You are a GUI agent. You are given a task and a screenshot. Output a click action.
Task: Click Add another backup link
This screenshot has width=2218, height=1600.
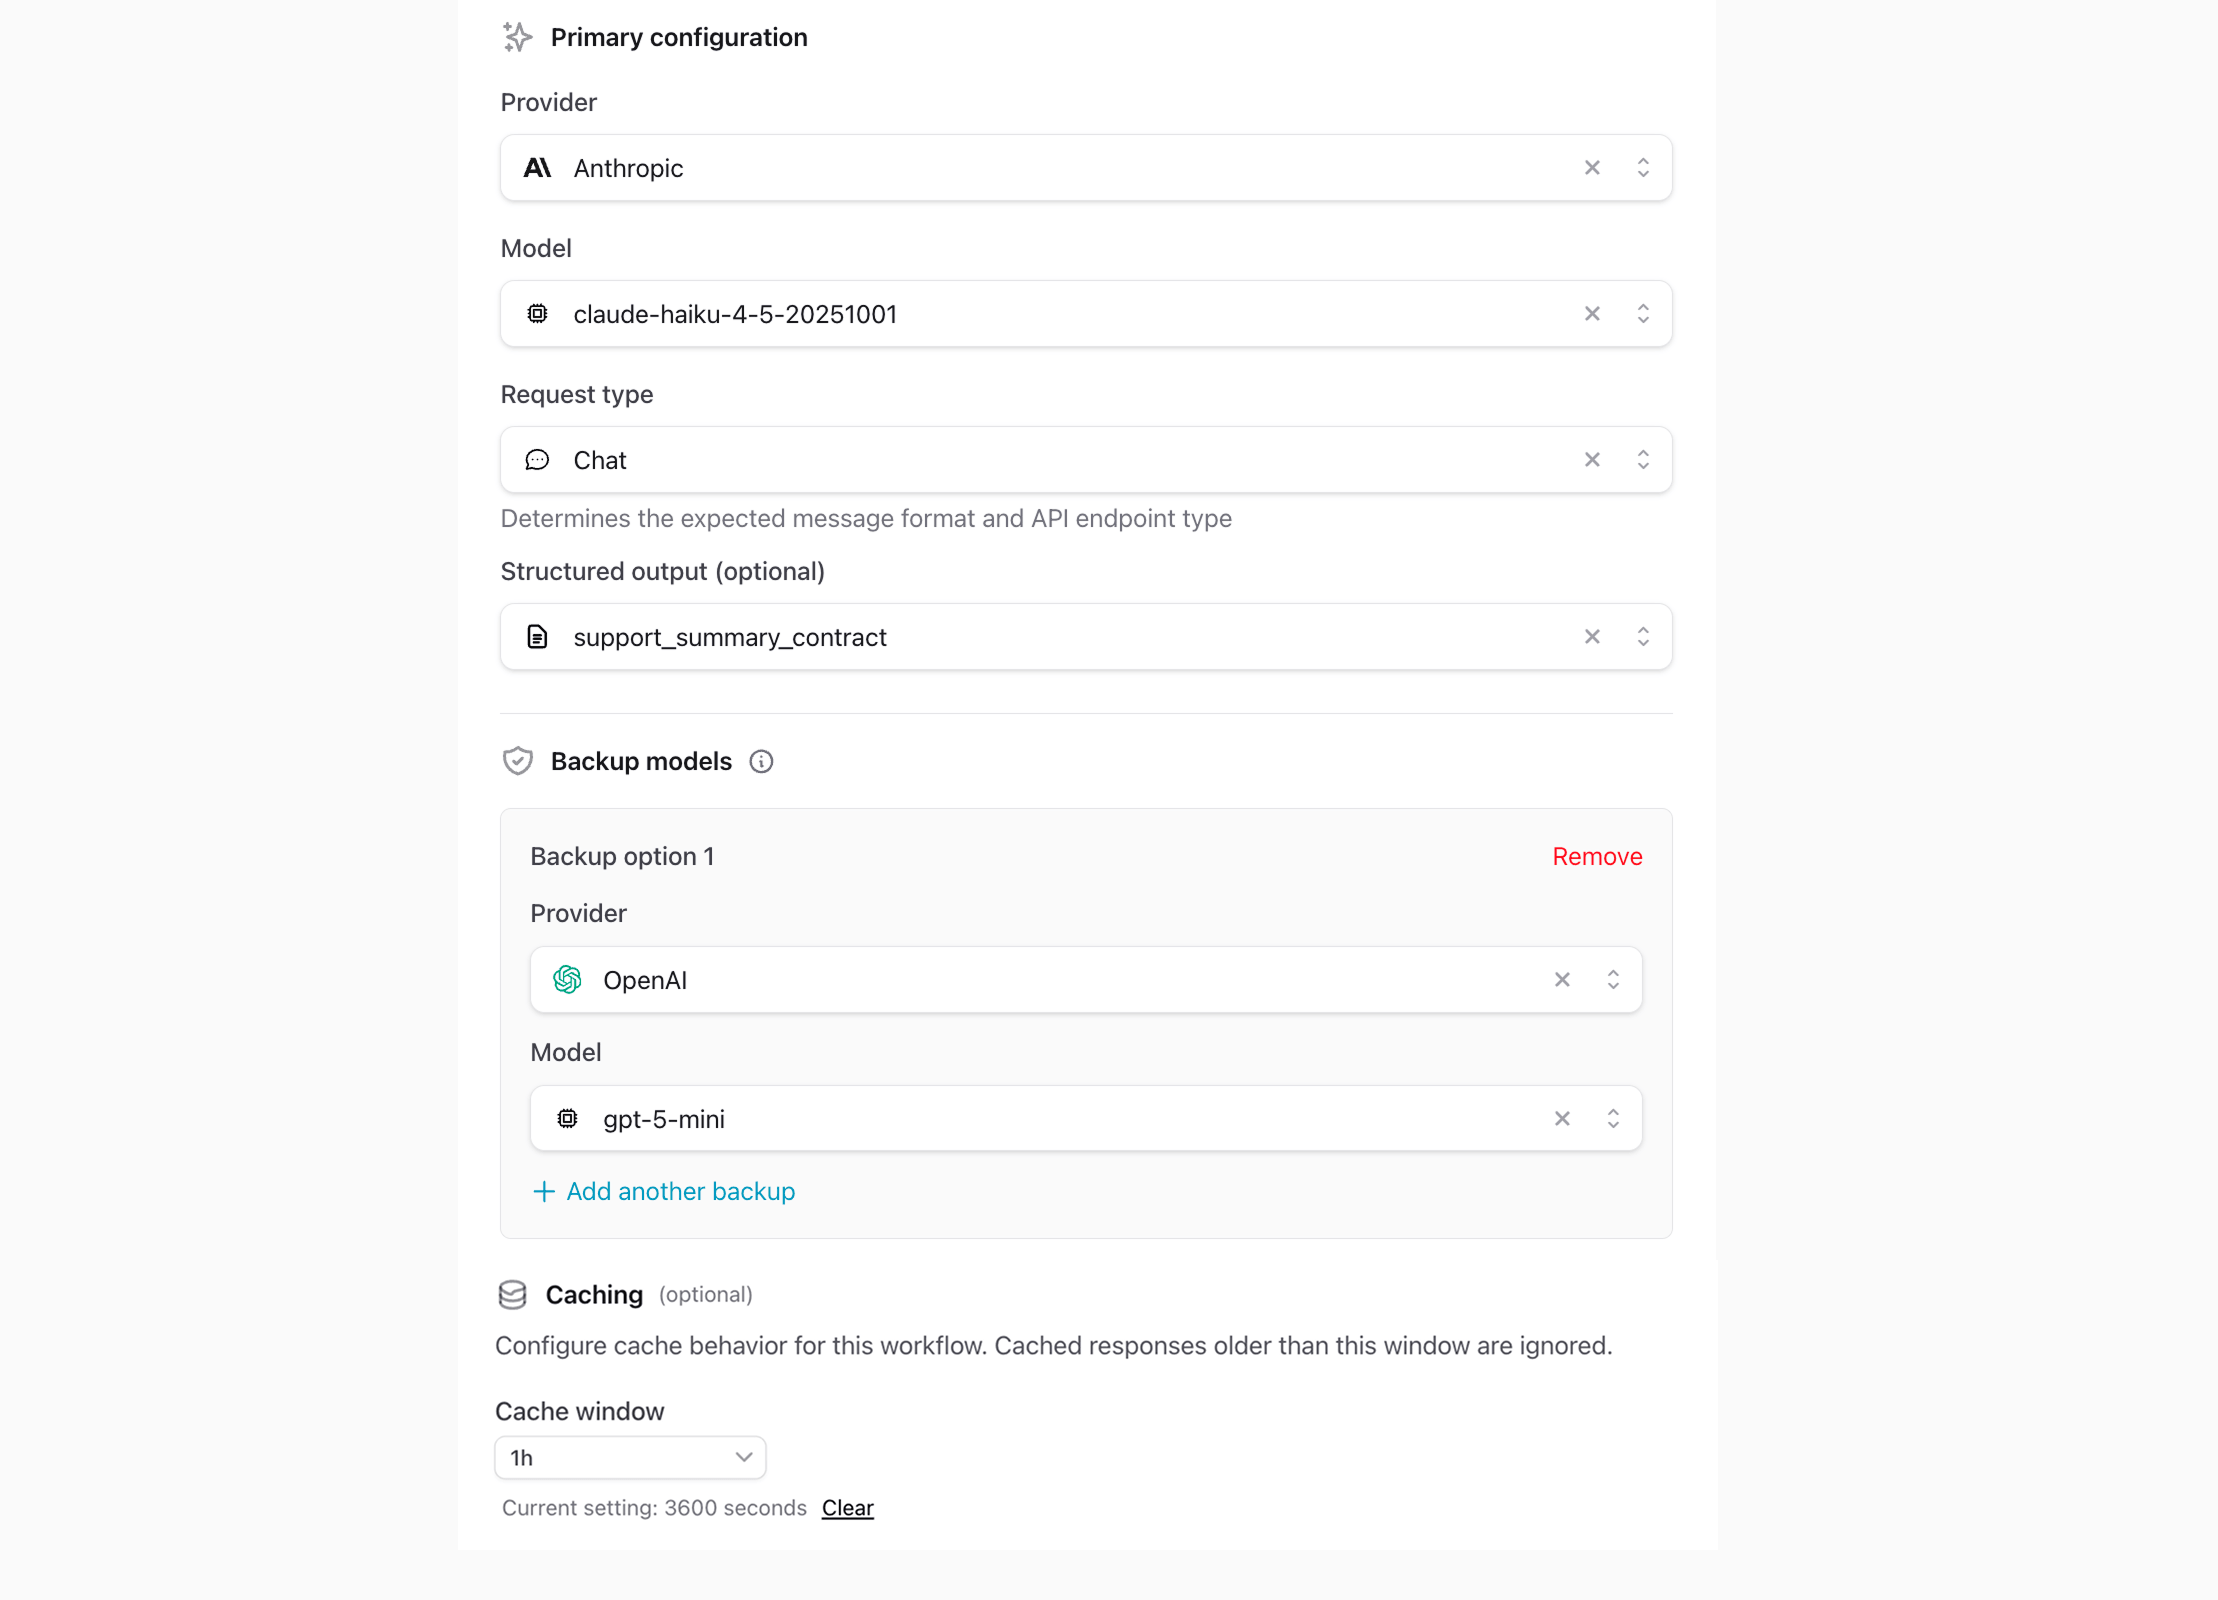pos(680,1192)
